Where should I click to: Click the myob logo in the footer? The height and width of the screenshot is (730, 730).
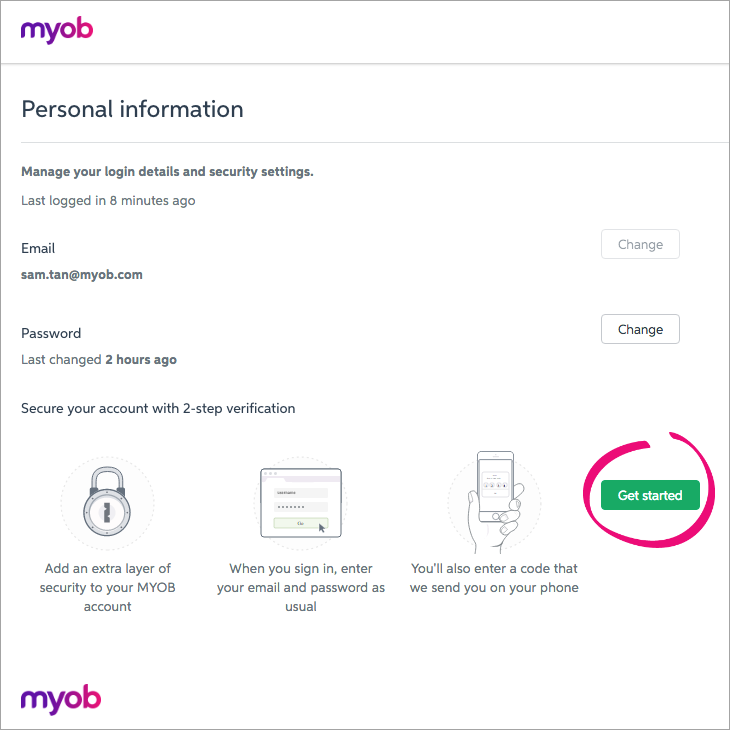tap(61, 699)
